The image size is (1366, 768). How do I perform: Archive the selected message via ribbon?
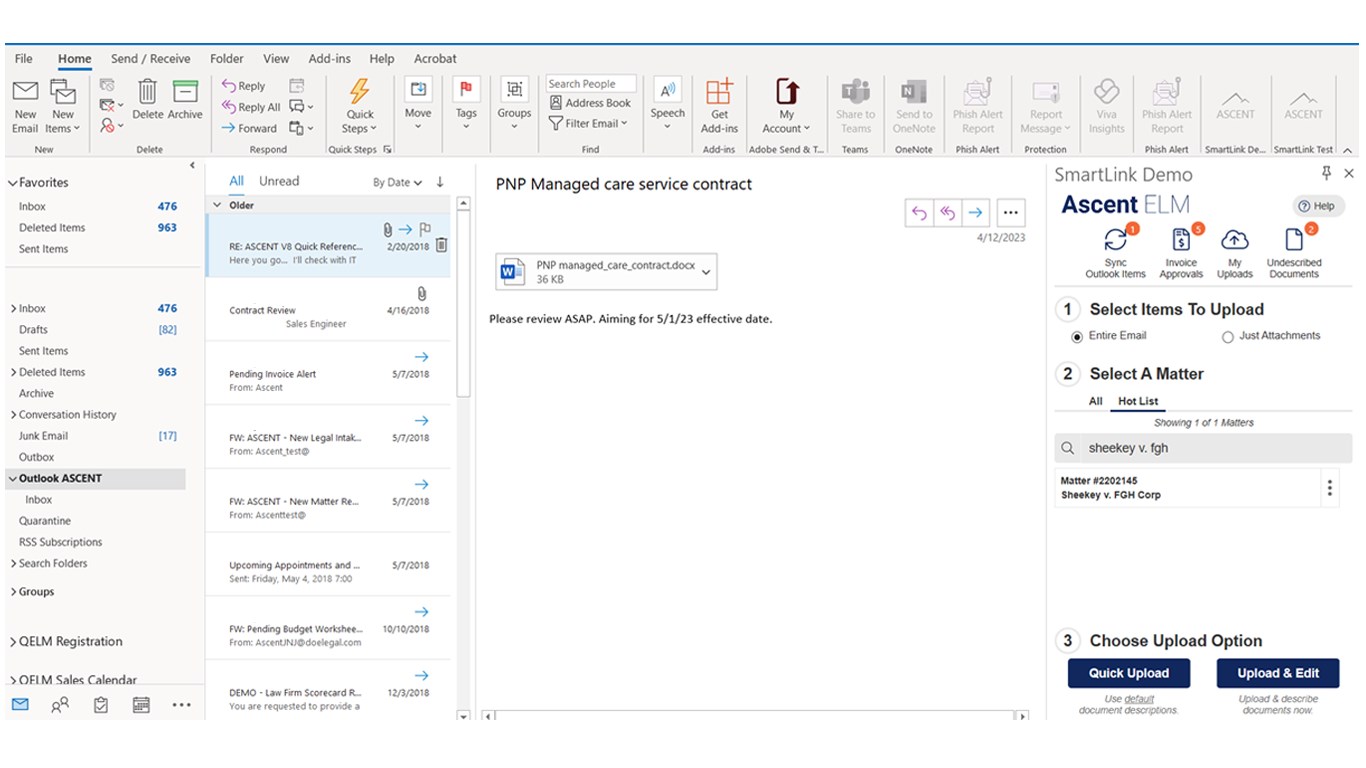click(185, 92)
